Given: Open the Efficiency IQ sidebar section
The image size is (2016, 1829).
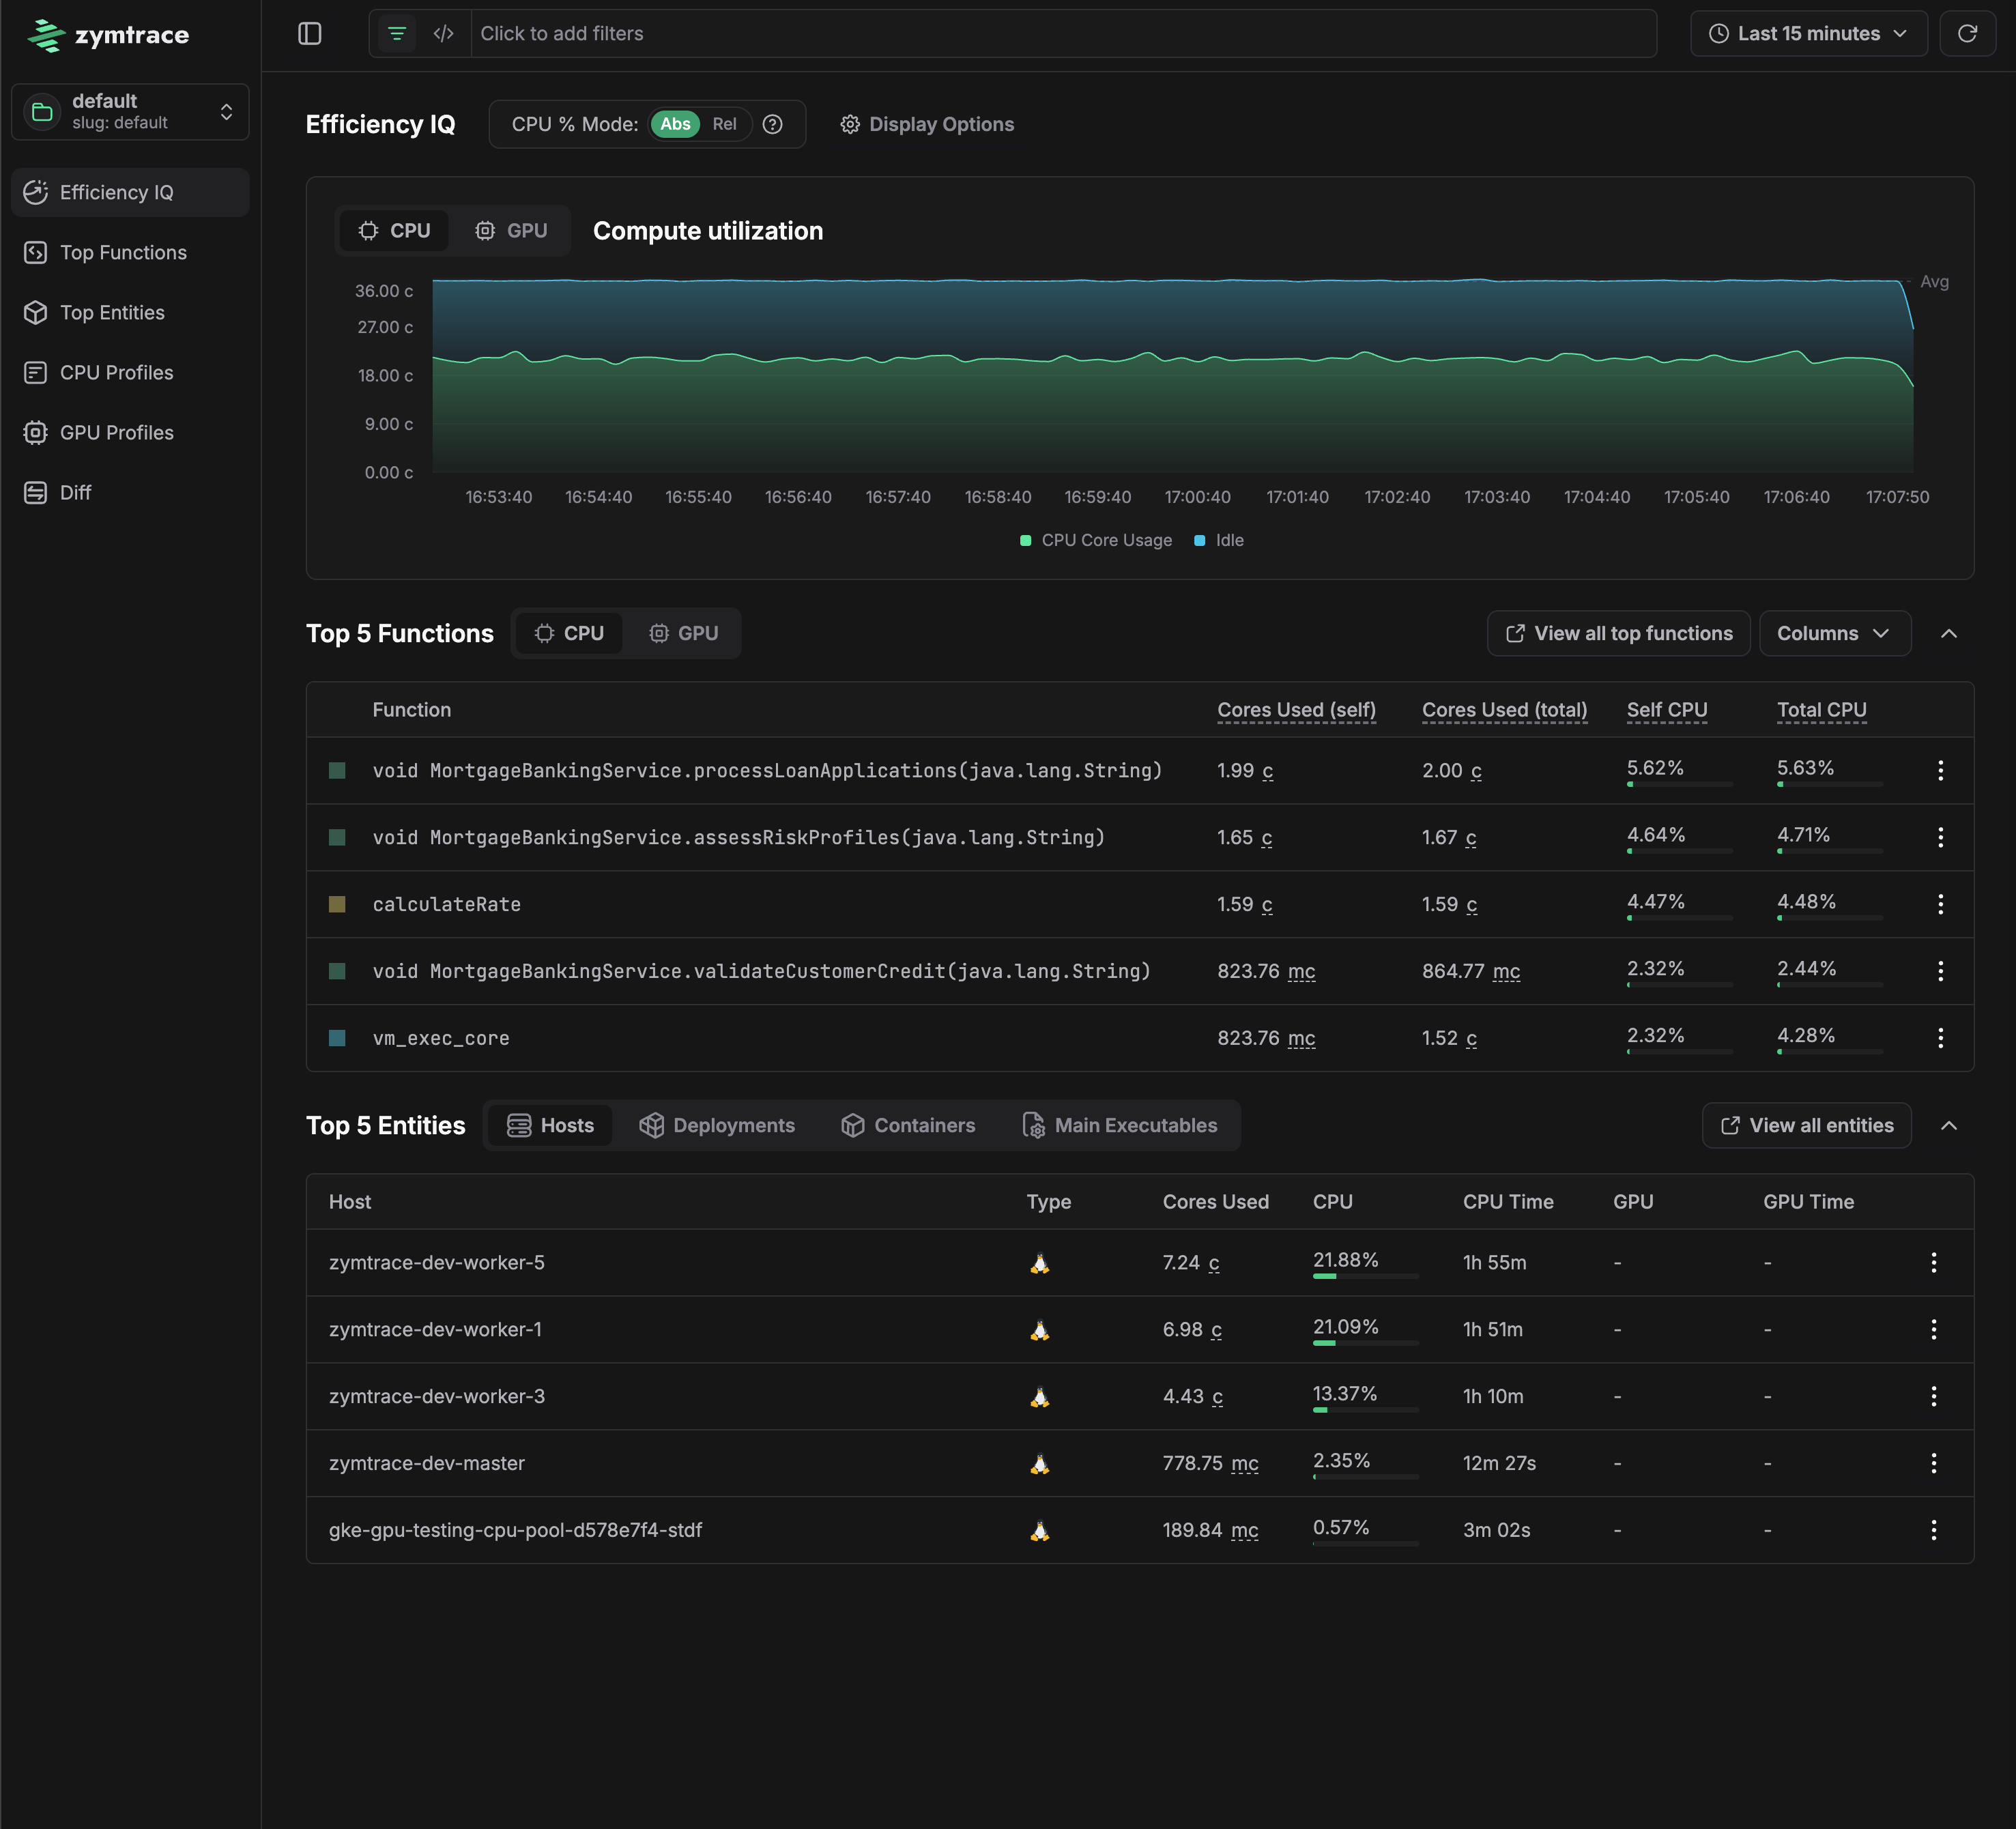Looking at the screenshot, I should 116,192.
